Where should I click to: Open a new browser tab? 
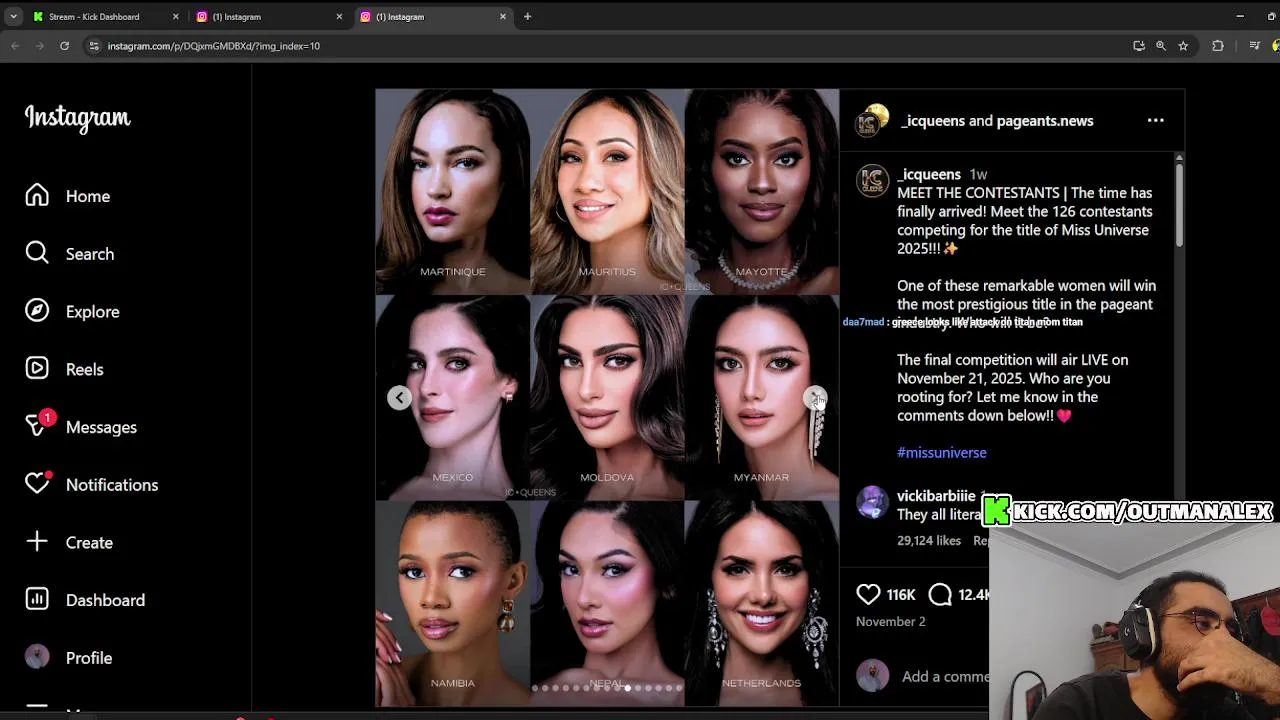527,16
